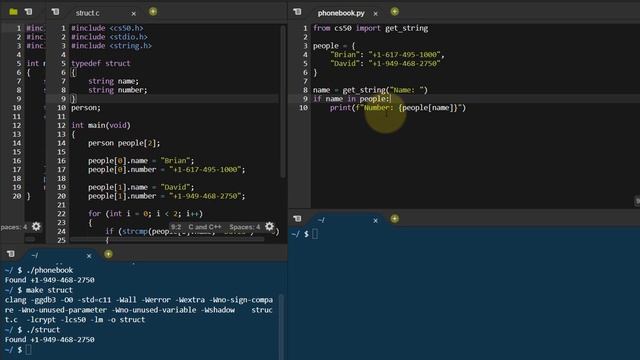640x360 pixels.
Task: Close the left terminal tab
Action: pyautogui.click(x=89, y=256)
